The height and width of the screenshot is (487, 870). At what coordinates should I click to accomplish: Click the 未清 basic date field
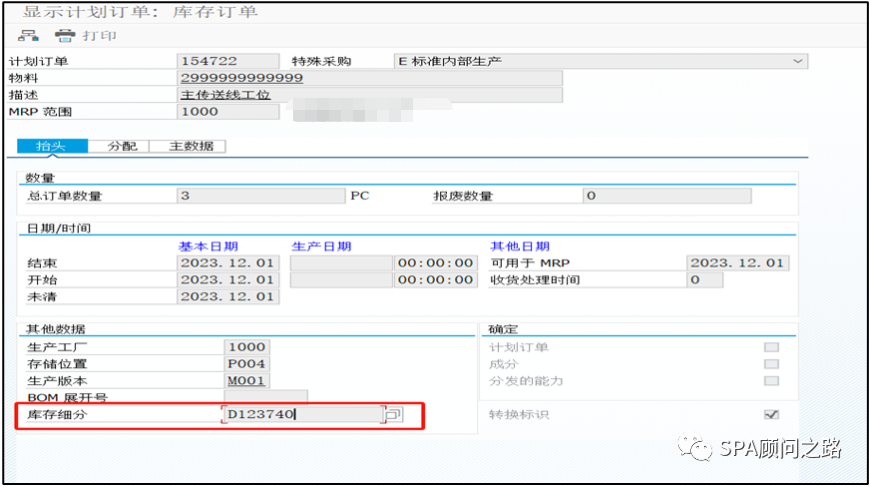(x=228, y=297)
